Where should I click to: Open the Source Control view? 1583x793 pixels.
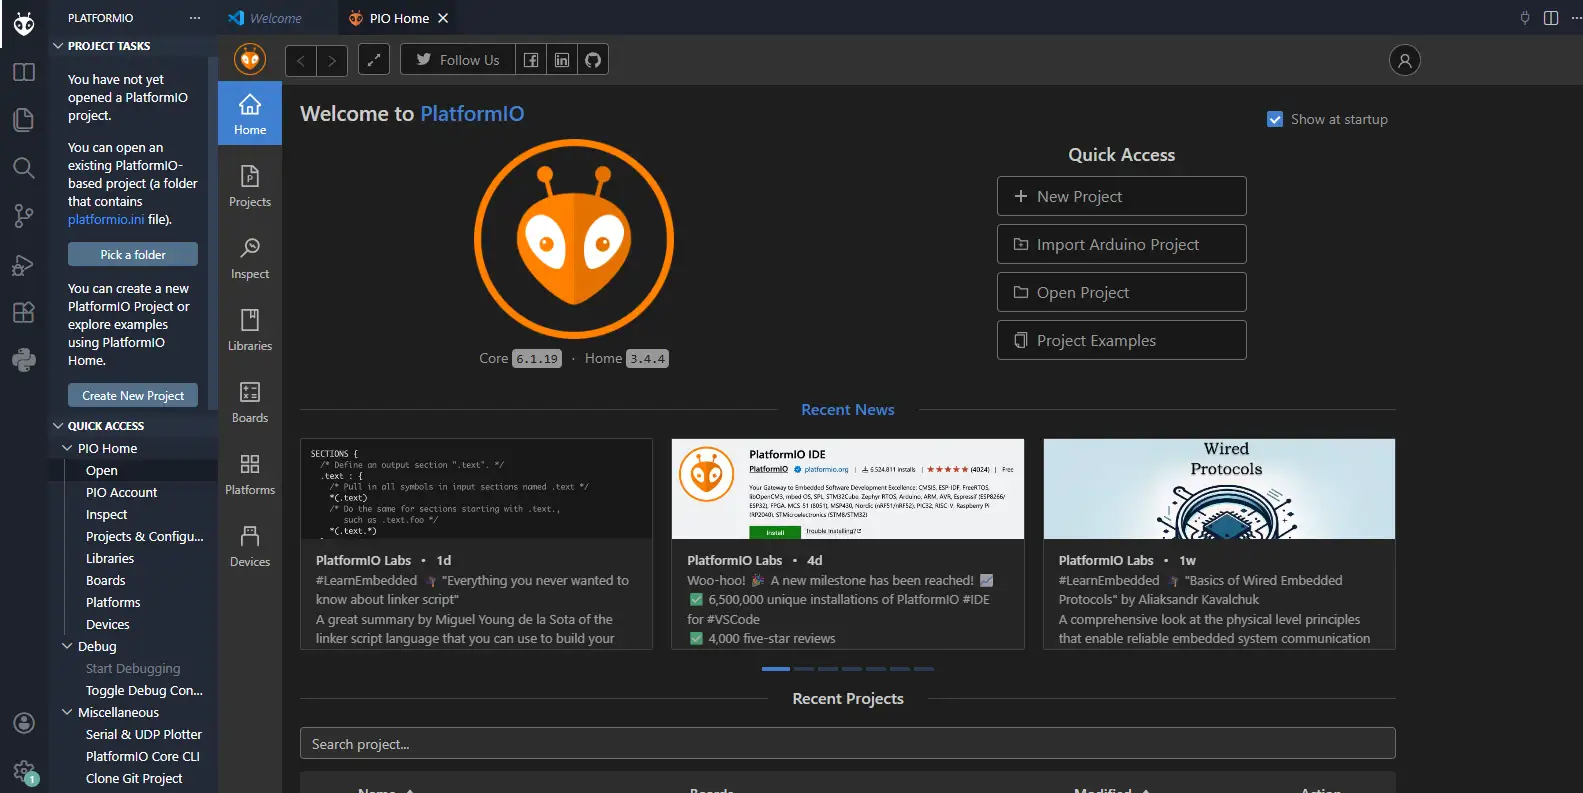point(24,216)
